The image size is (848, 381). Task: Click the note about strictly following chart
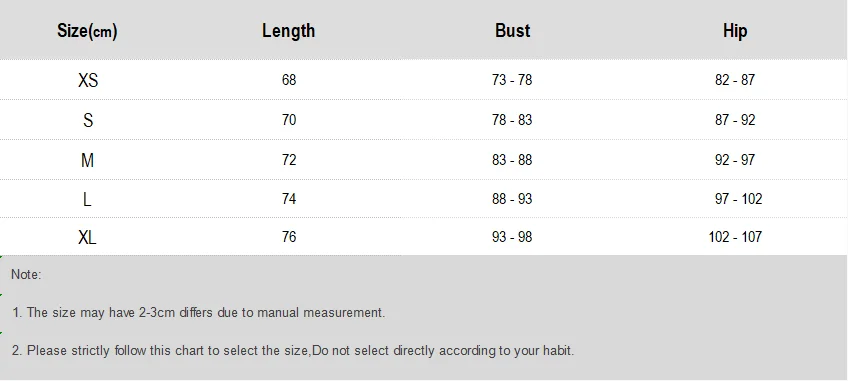coord(293,351)
